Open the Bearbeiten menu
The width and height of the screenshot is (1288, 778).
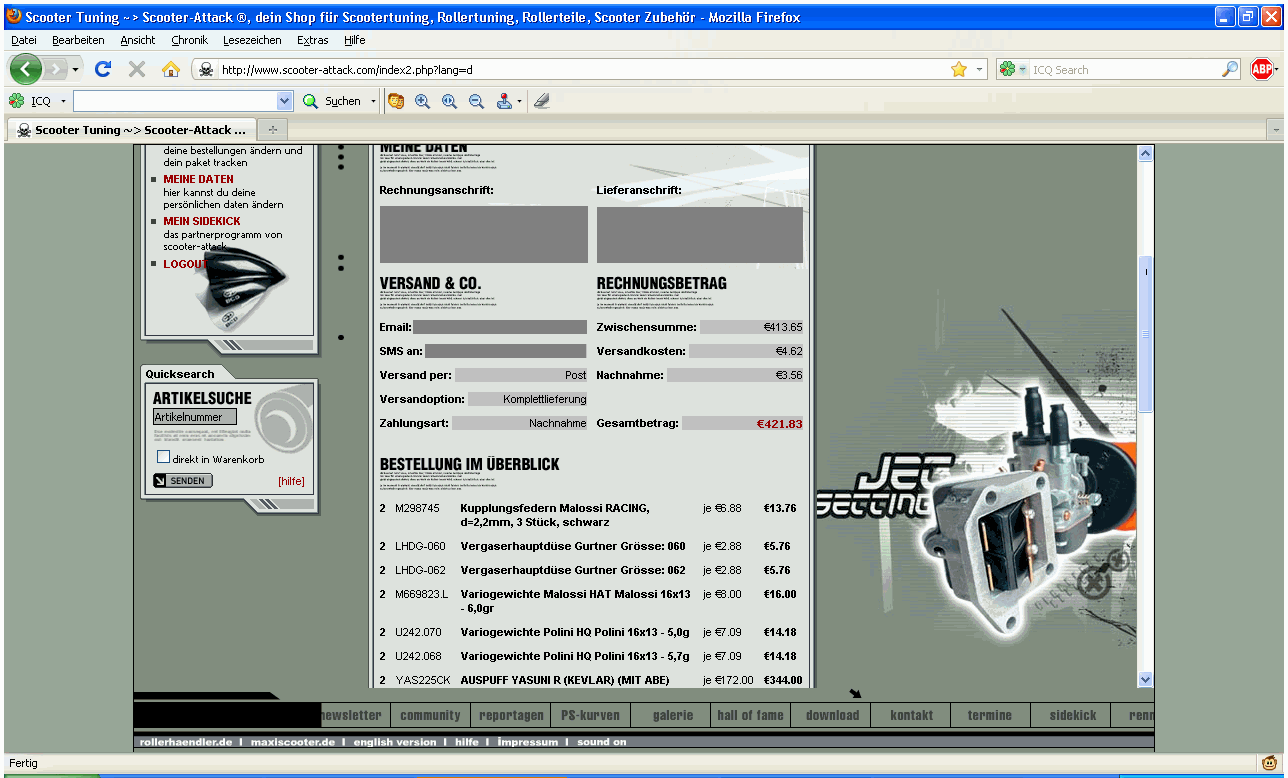point(78,40)
